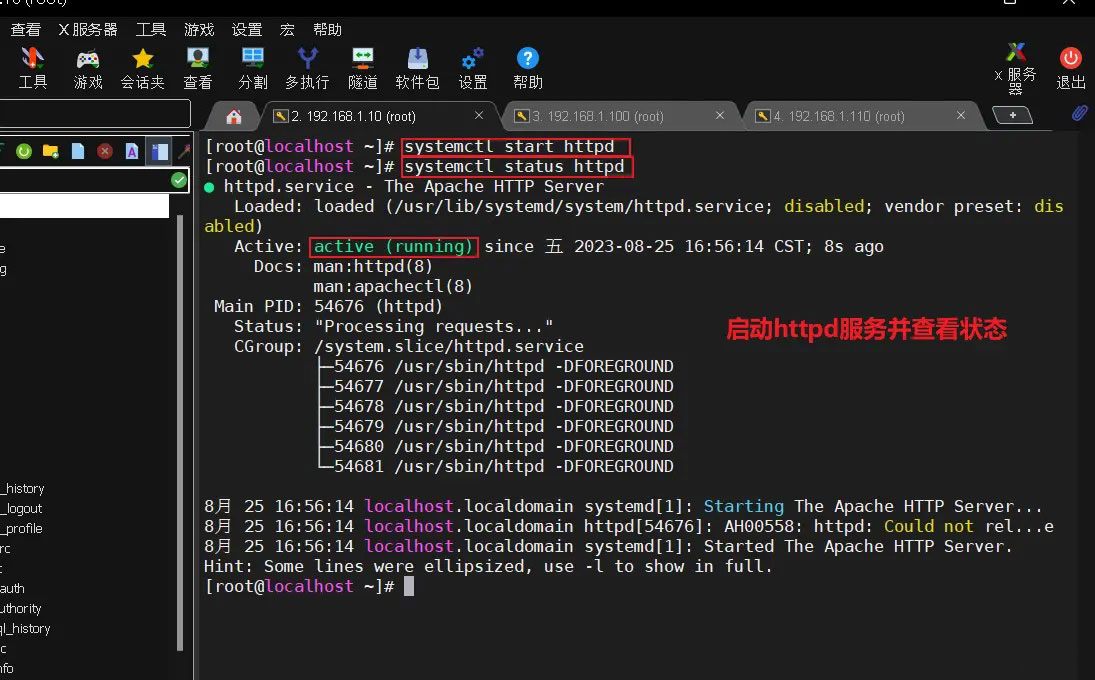Click the file list vertical scrollbar

[180, 433]
